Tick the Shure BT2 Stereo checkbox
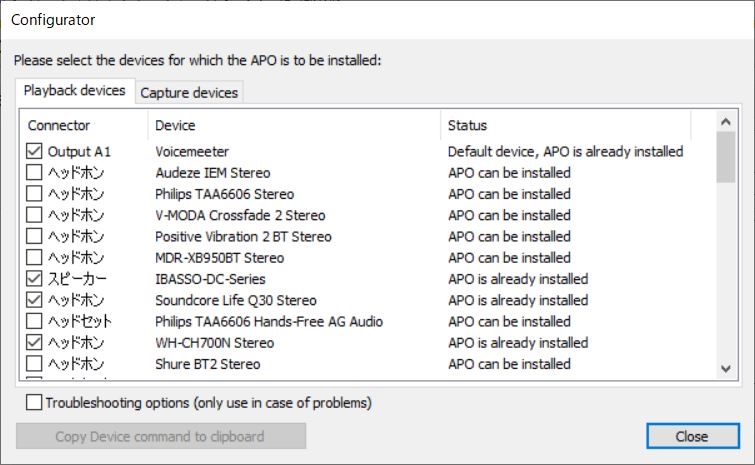The image size is (755, 465). 34,364
